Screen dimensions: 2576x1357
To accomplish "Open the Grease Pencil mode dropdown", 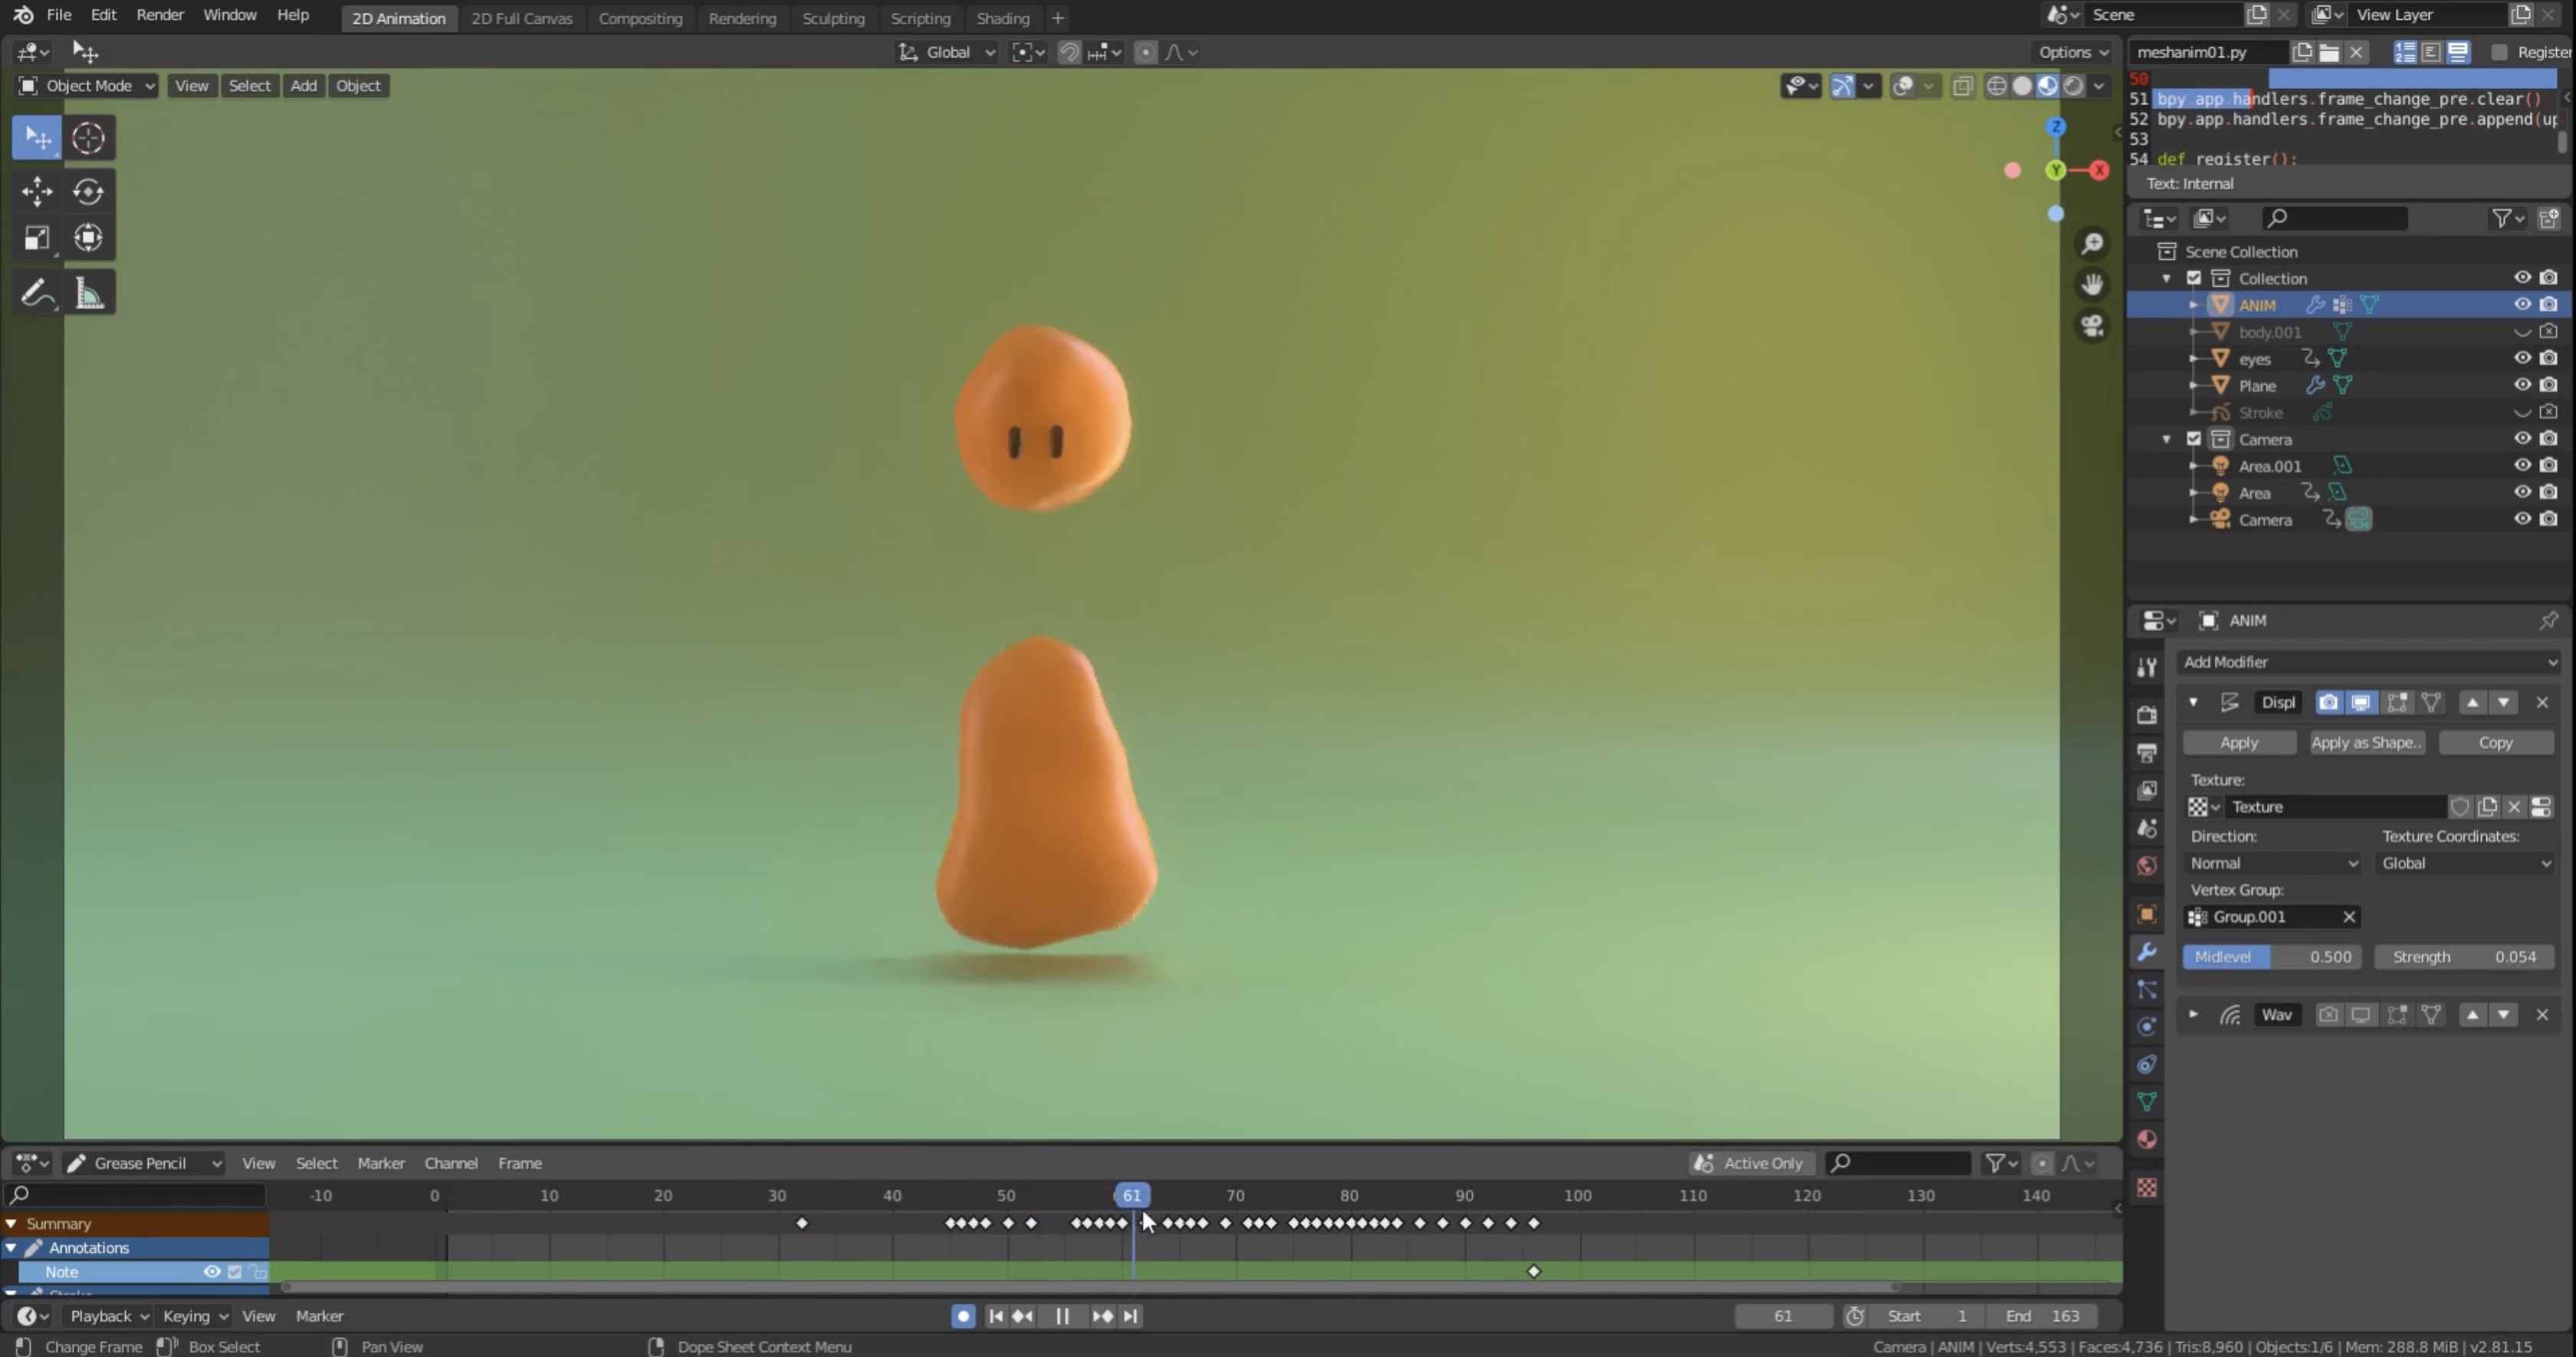I will click(145, 1163).
